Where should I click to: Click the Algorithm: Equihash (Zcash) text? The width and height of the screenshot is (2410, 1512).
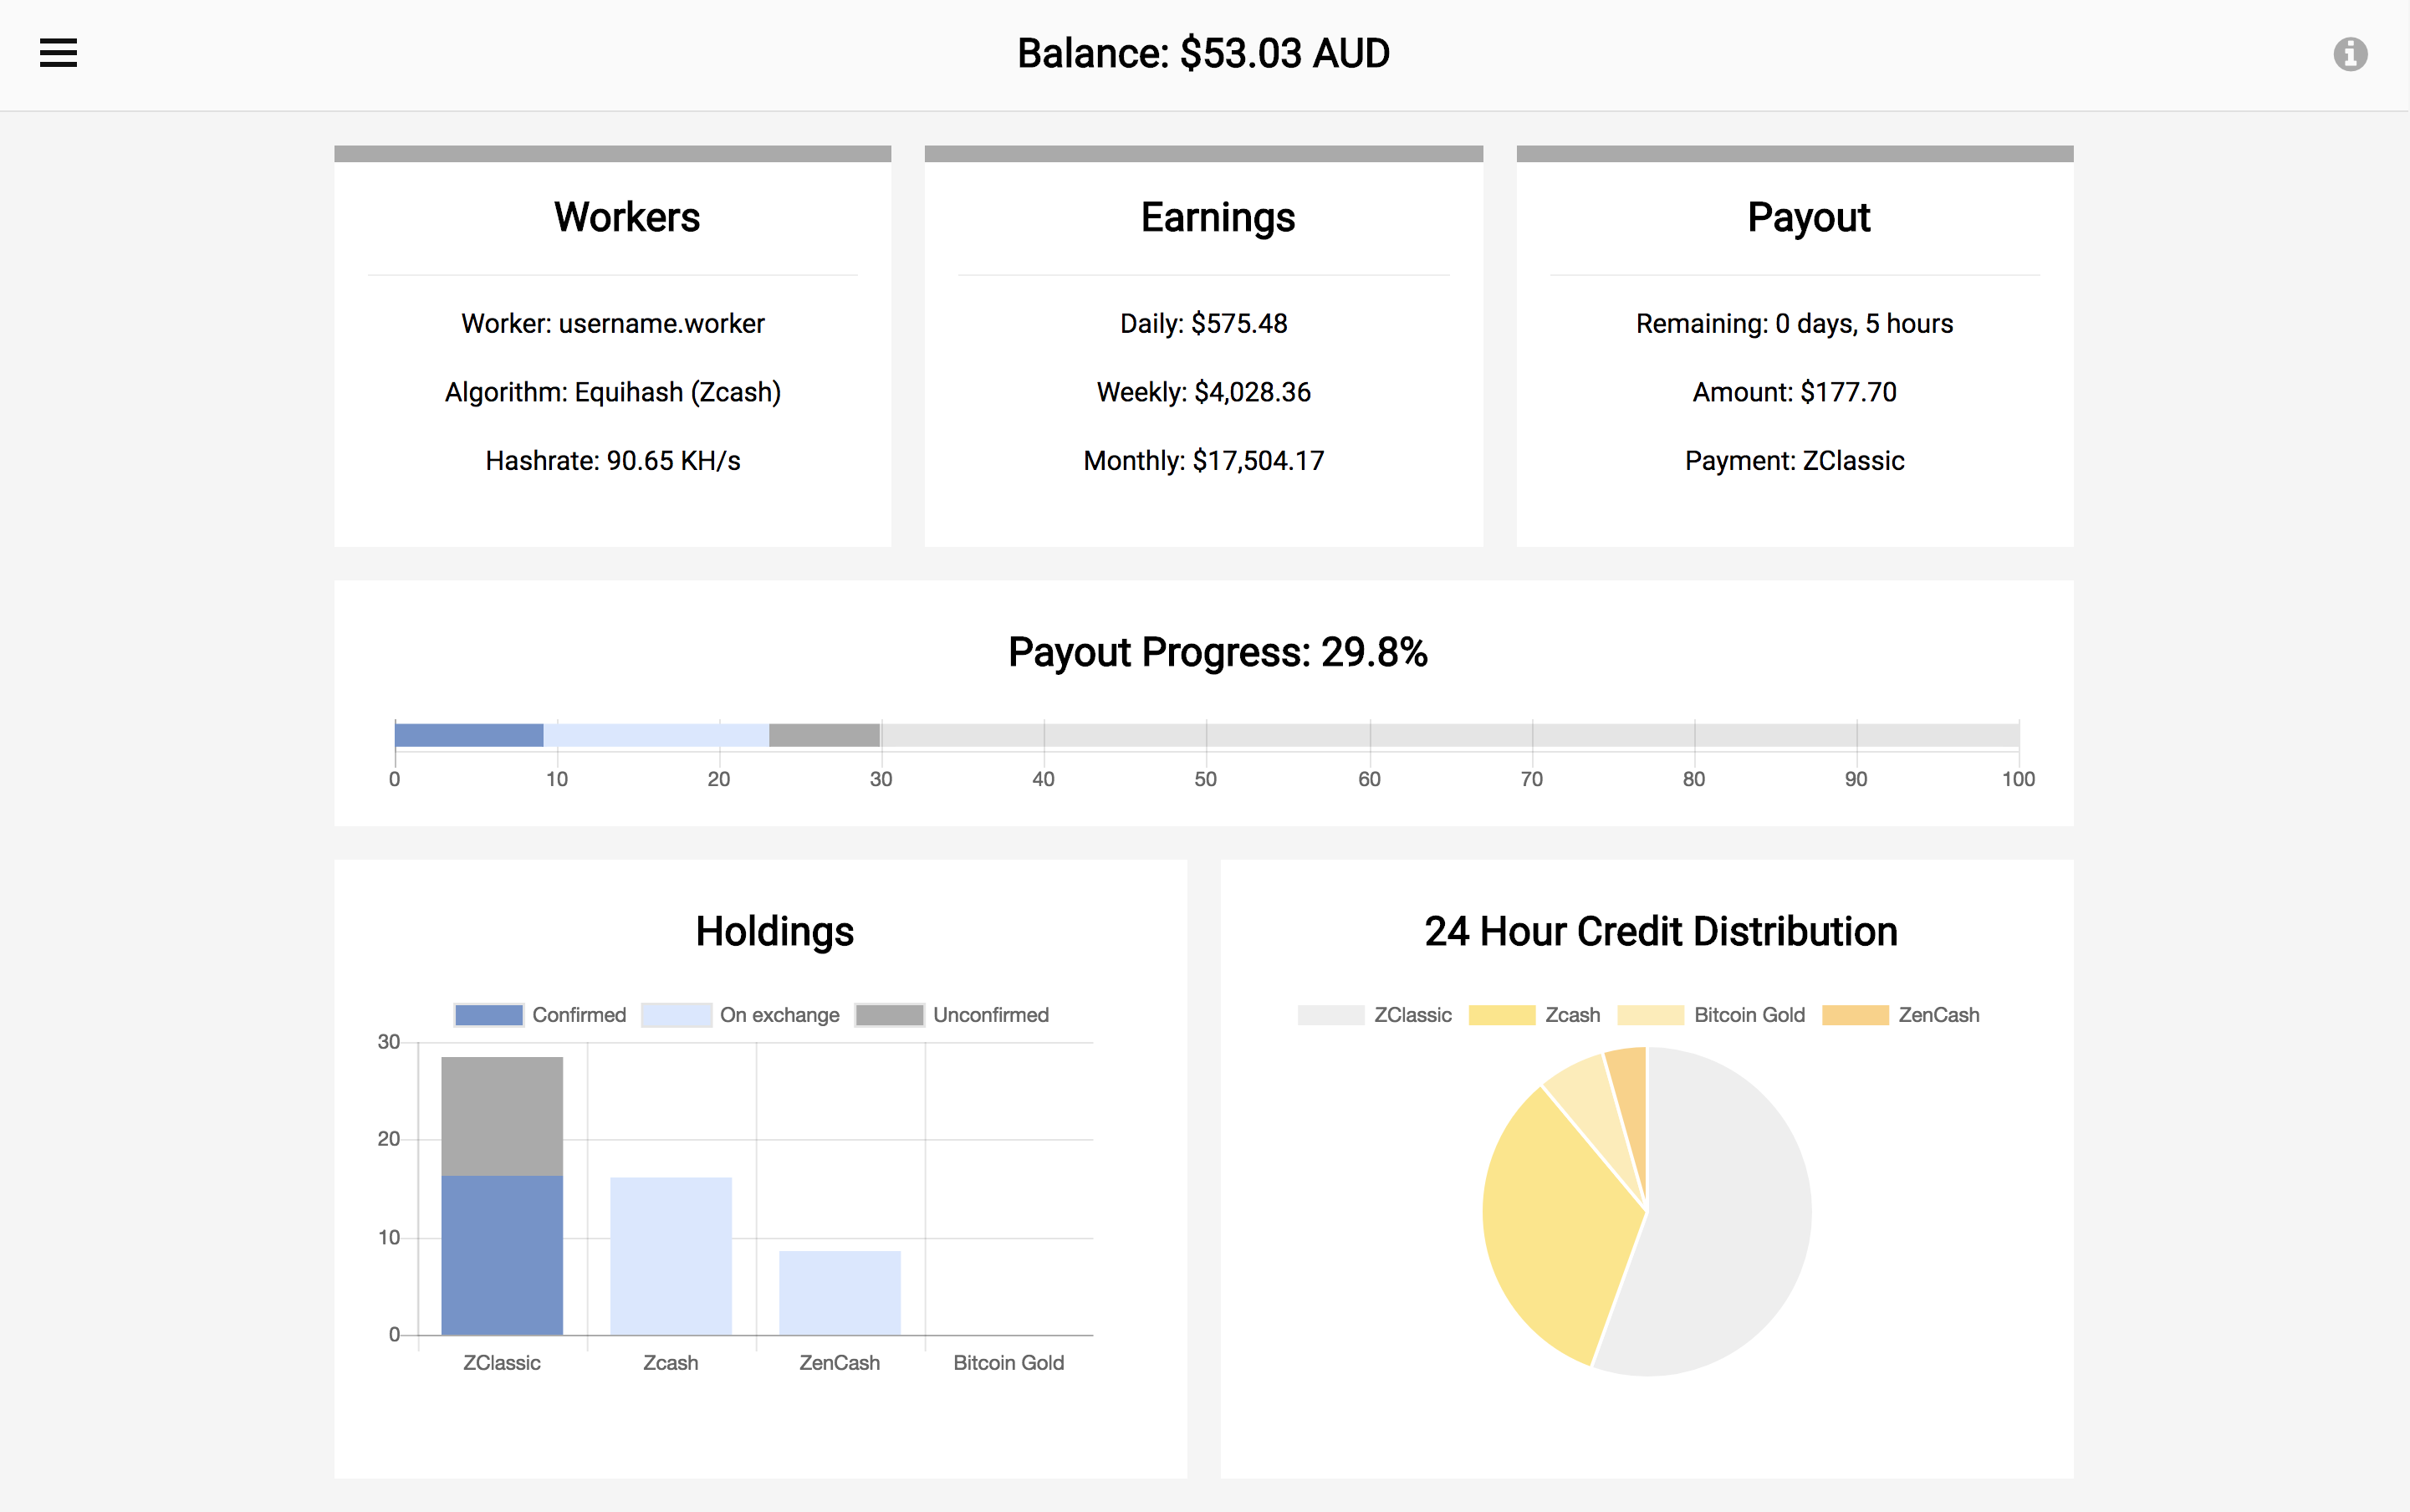(x=613, y=392)
